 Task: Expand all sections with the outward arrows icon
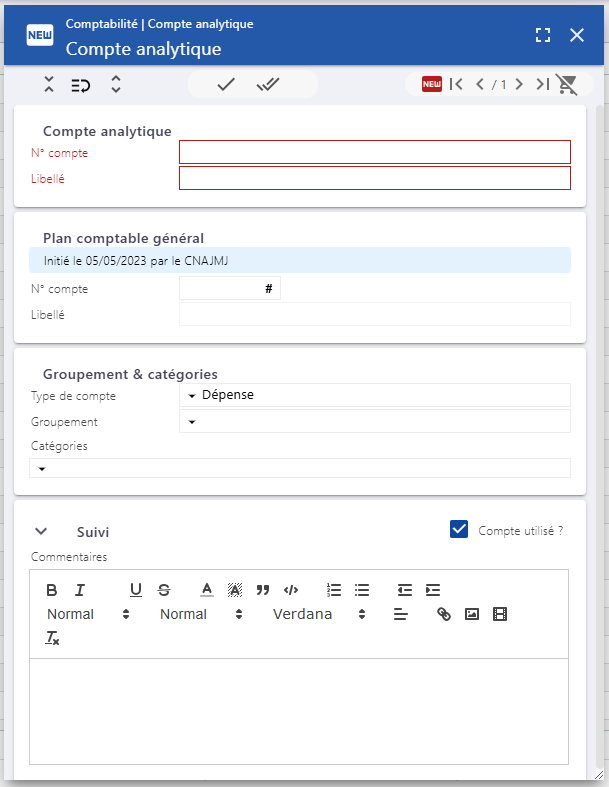pos(116,84)
